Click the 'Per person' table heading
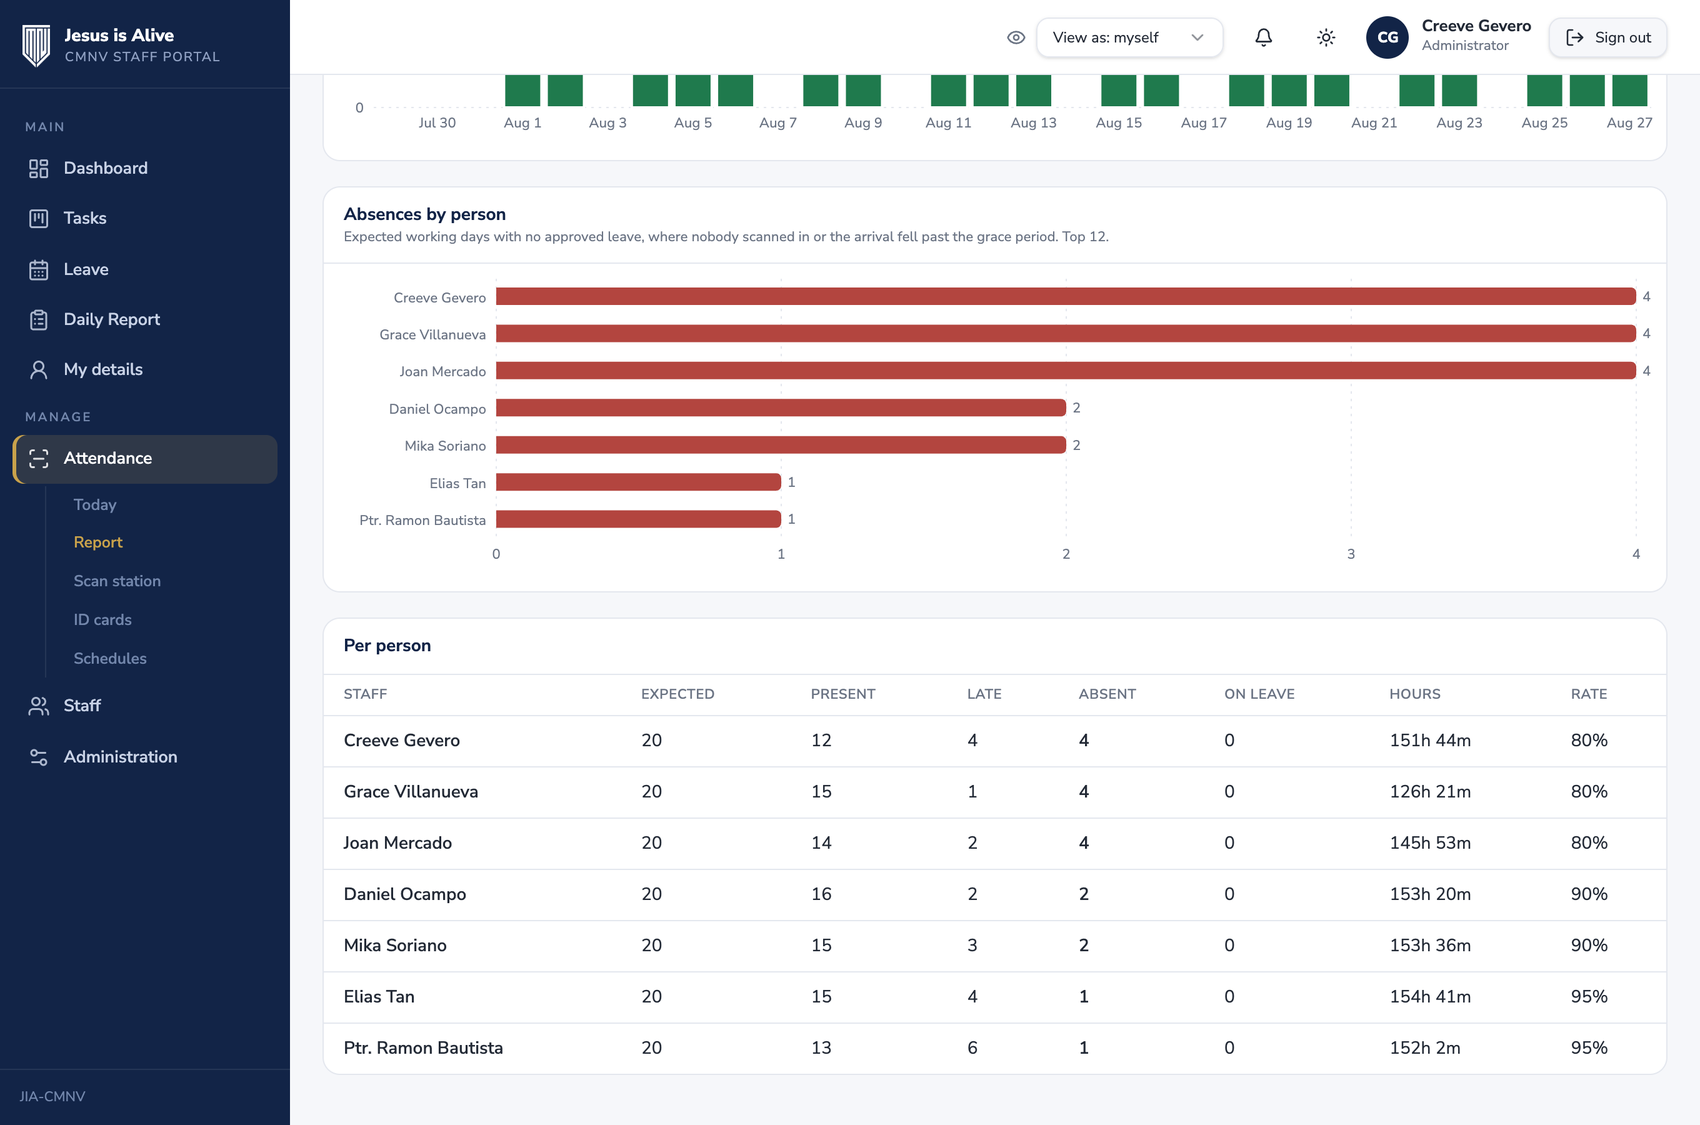1700x1125 pixels. pyautogui.click(x=387, y=646)
